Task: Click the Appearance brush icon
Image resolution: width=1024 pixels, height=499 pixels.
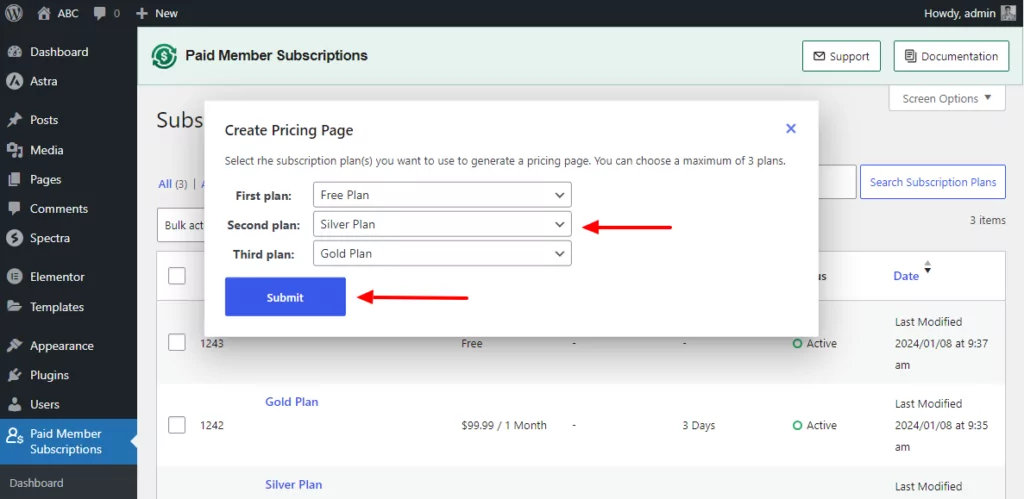Action: pos(14,346)
